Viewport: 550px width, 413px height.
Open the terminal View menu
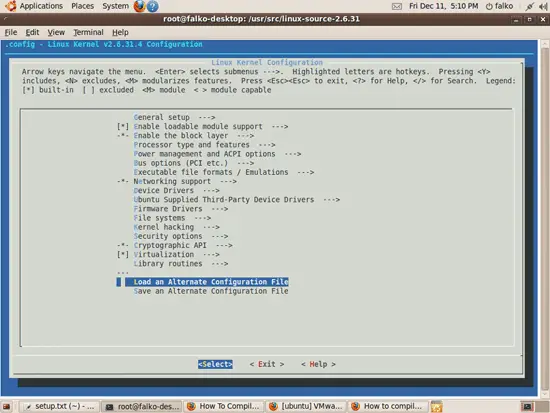coord(56,32)
